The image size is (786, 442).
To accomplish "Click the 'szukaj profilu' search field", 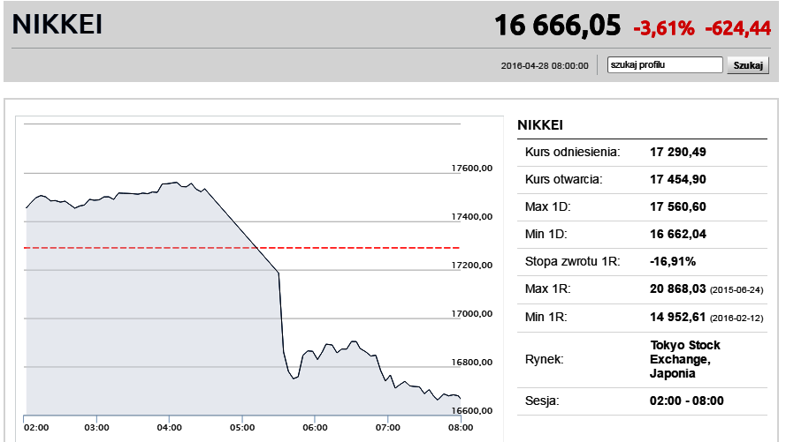I will [664, 65].
